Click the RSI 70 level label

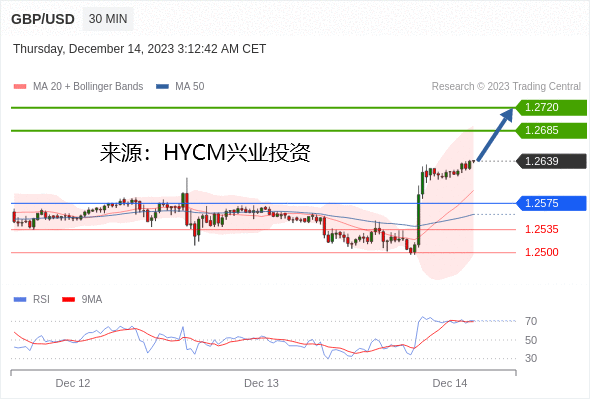click(531, 322)
